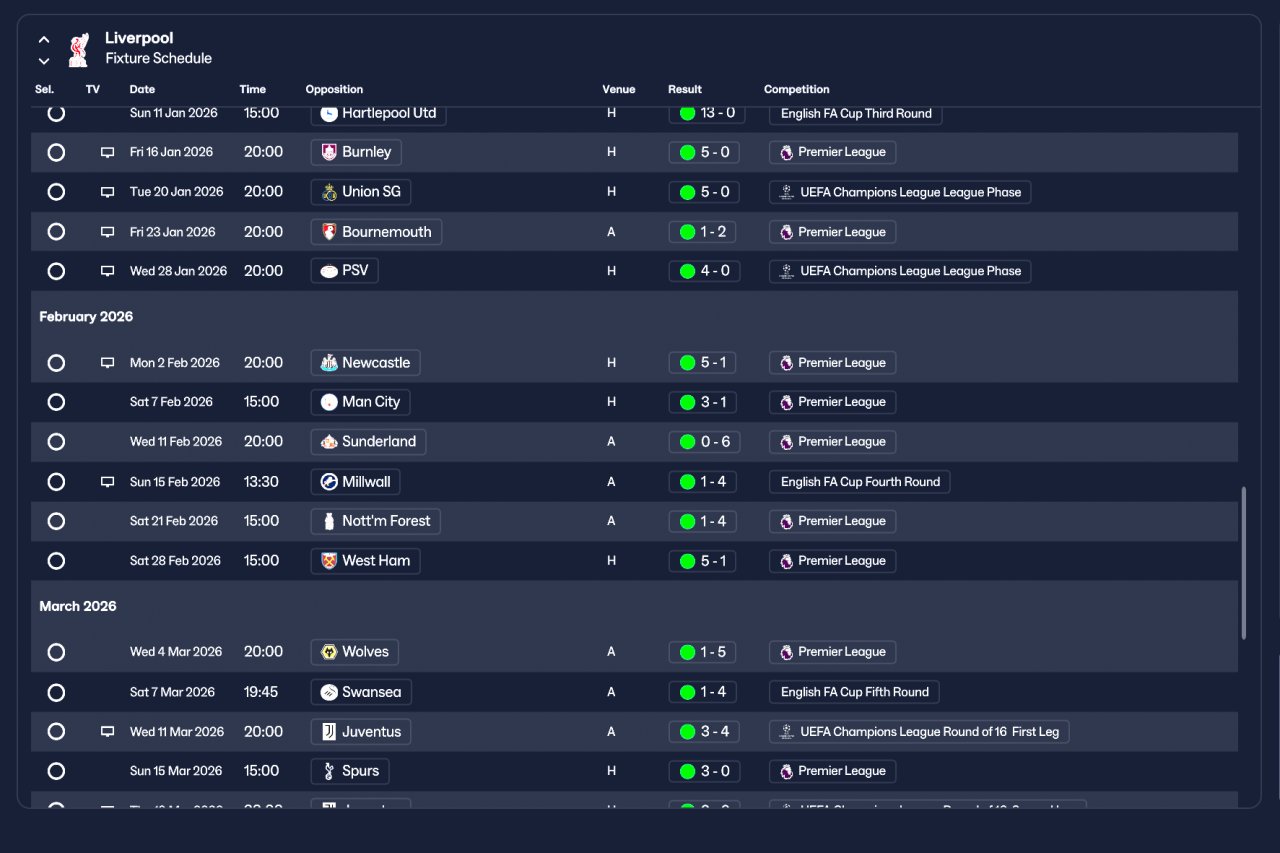This screenshot has height=853, width=1280.
Task: Click the TV icon on PSV row
Action: (x=107, y=271)
